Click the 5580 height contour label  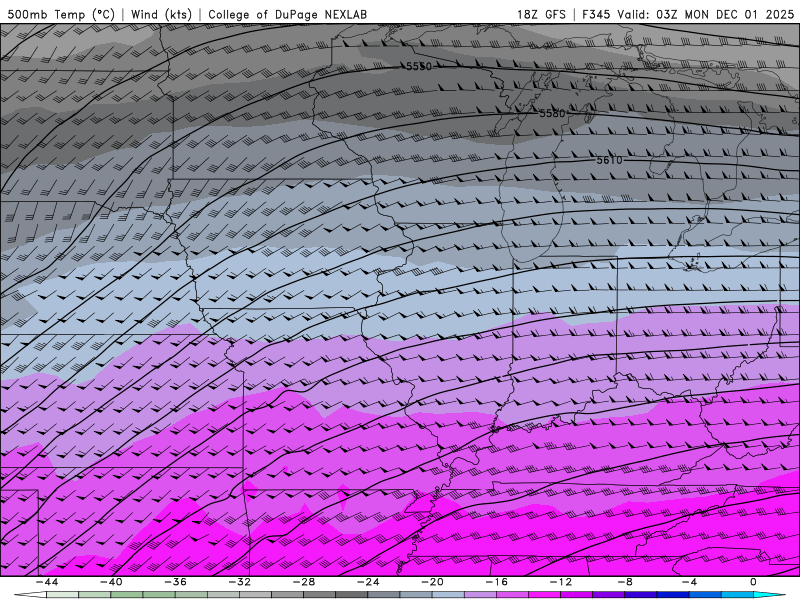tap(553, 113)
